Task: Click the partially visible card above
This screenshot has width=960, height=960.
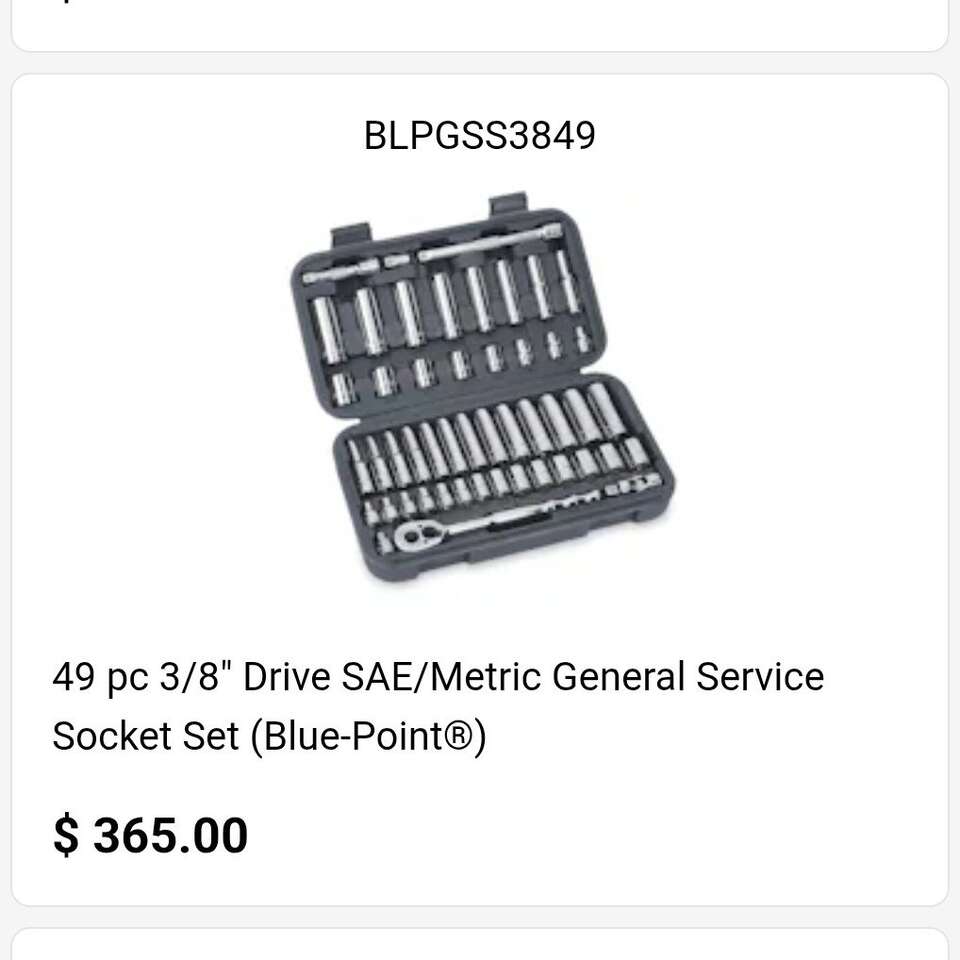Action: (x=480, y=20)
